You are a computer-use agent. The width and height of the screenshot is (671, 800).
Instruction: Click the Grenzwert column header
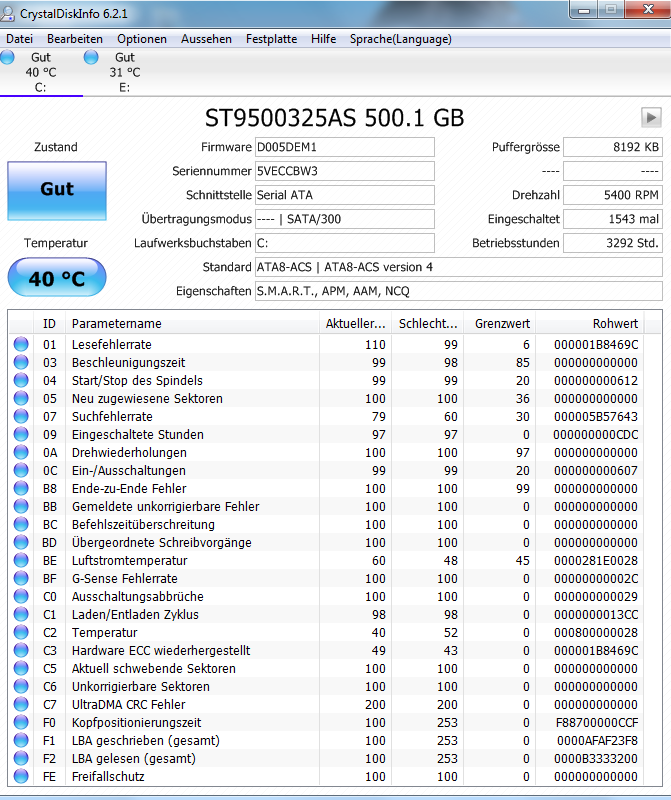click(x=500, y=323)
